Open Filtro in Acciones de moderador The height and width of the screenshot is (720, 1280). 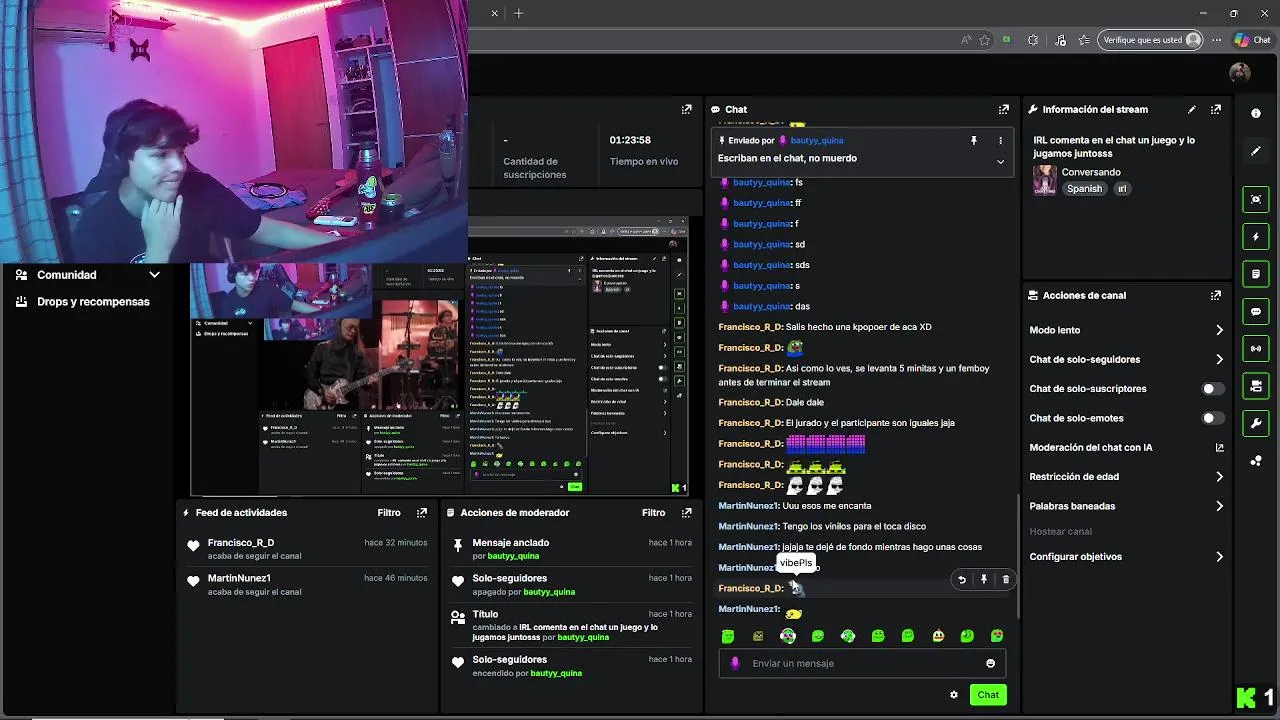tap(654, 513)
